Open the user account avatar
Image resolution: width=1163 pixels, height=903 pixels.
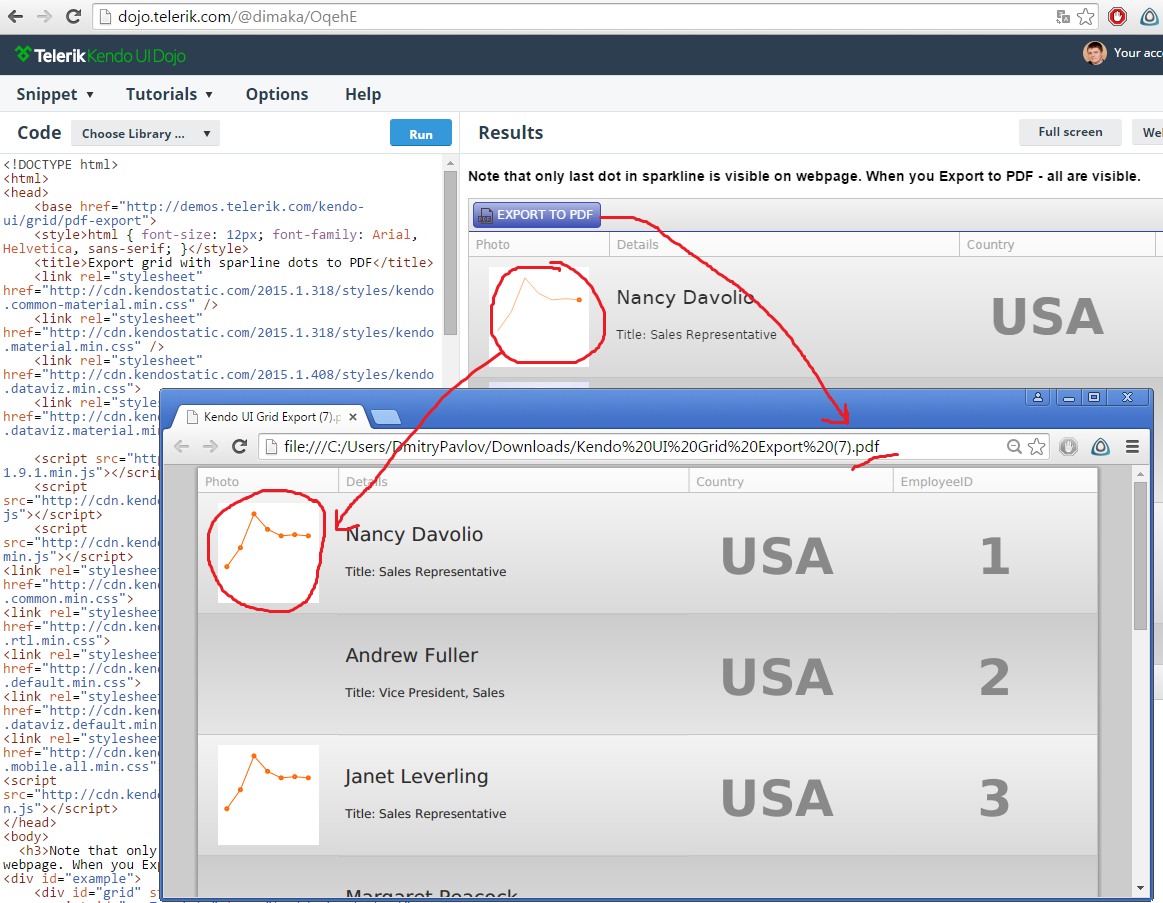pyautogui.click(x=1094, y=53)
